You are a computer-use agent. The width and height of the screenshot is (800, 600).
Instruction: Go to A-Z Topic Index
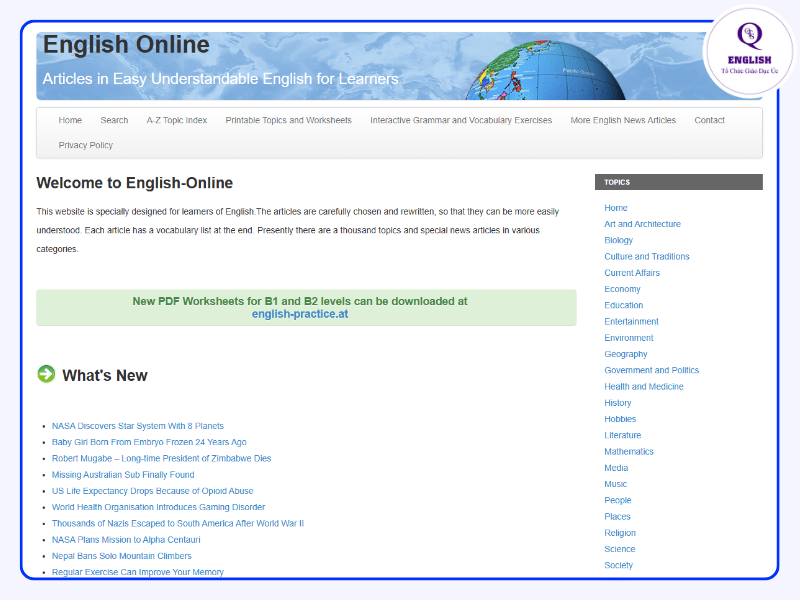point(177,120)
